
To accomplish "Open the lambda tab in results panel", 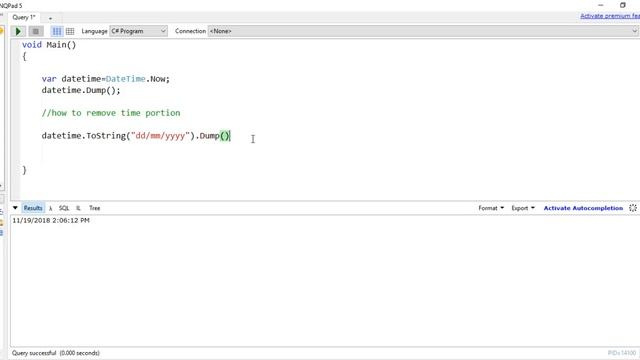I will coord(51,208).
